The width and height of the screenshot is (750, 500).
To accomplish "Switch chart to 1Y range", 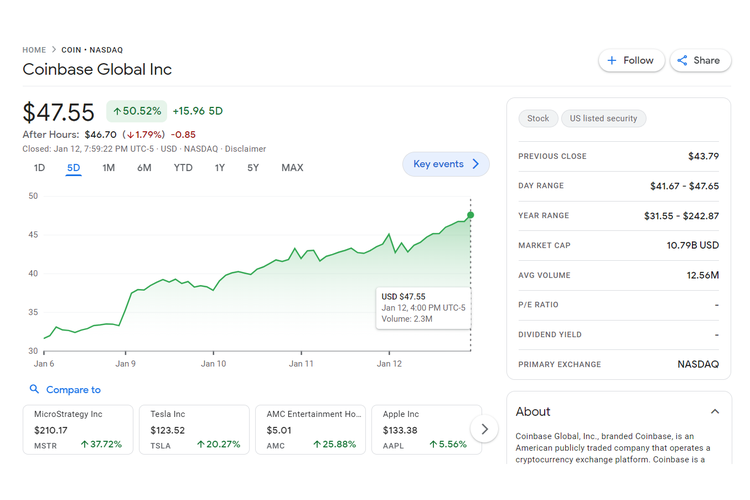I will pos(220,168).
